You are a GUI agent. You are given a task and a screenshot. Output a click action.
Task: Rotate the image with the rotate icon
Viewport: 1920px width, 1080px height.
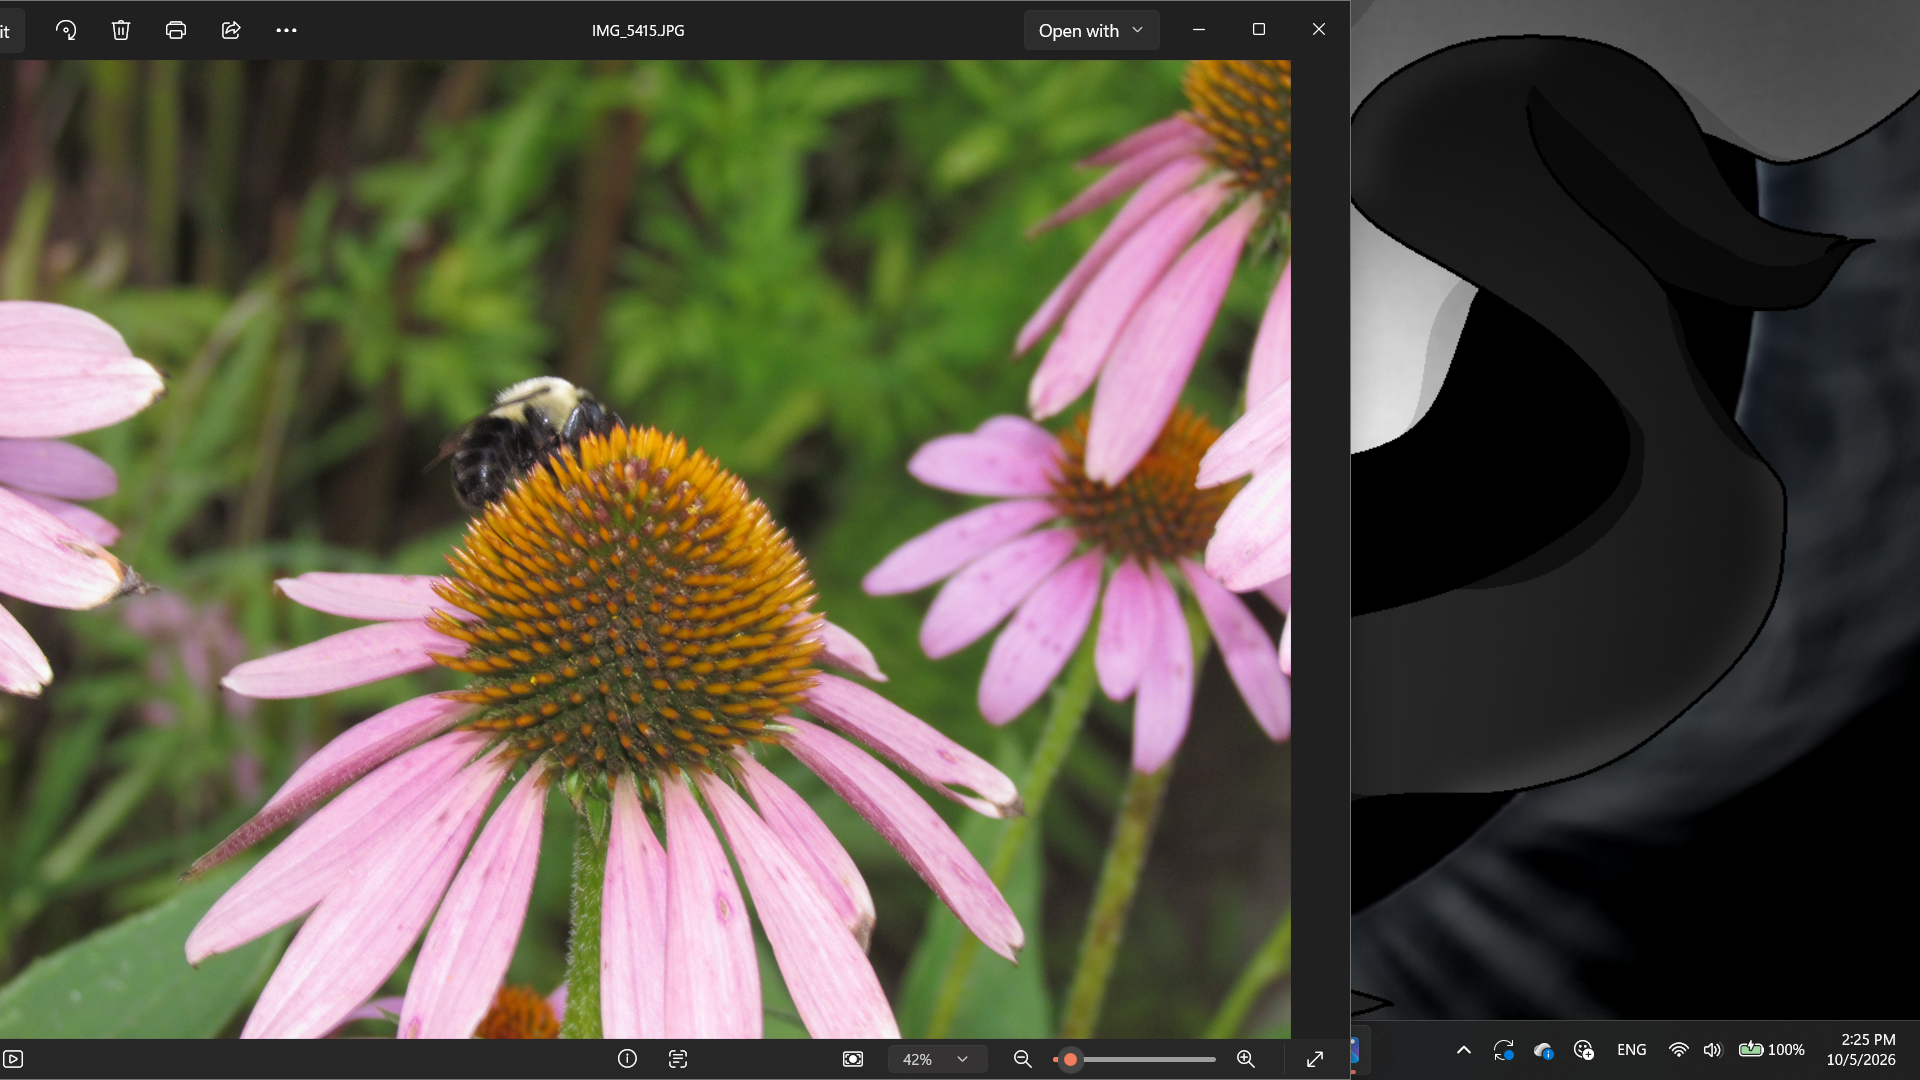click(66, 30)
